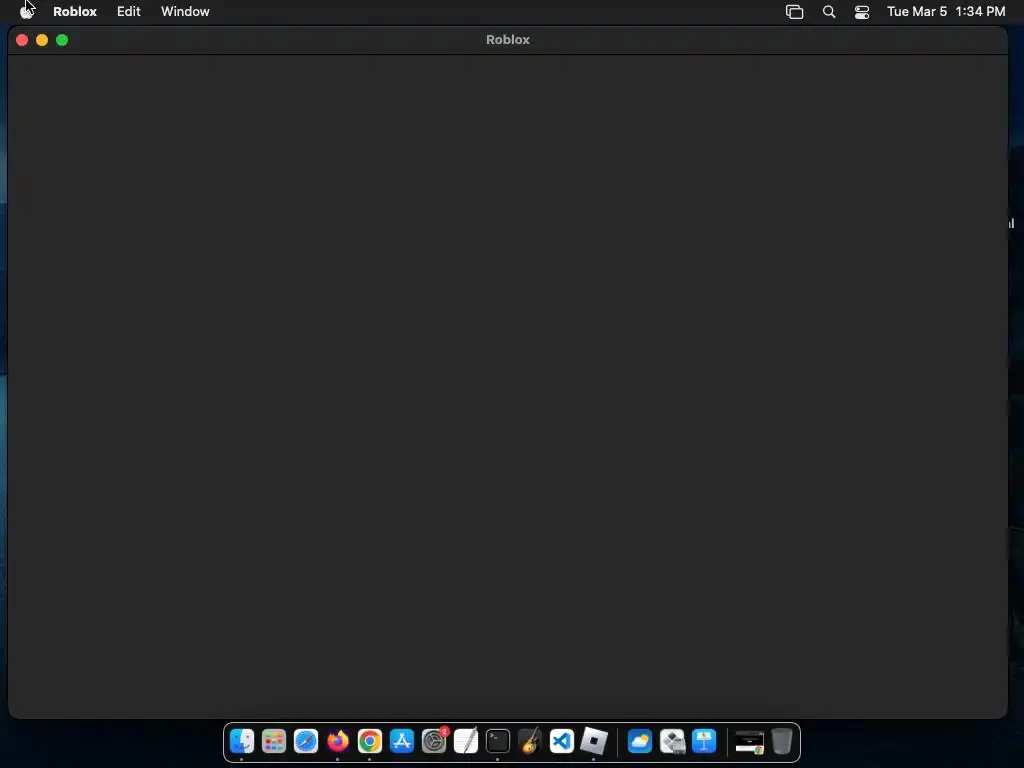Minimize the Roblox window
The image size is (1024, 768).
[x=42, y=40]
